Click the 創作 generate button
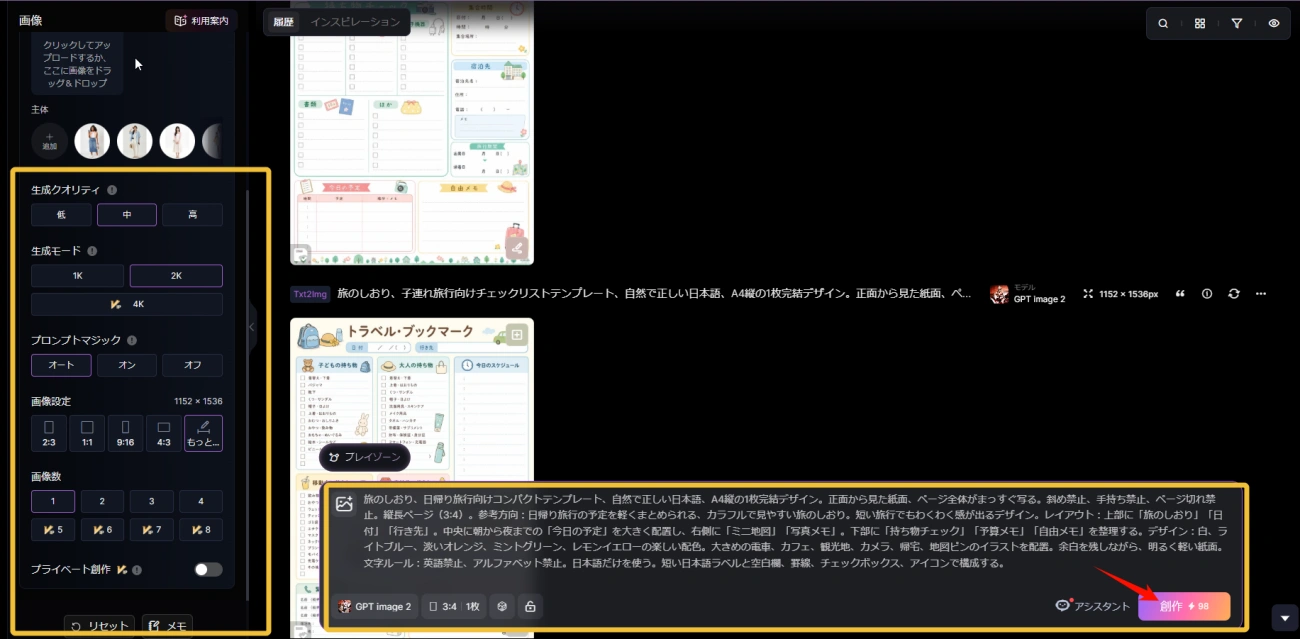This screenshot has height=639, width=1300. [1184, 606]
